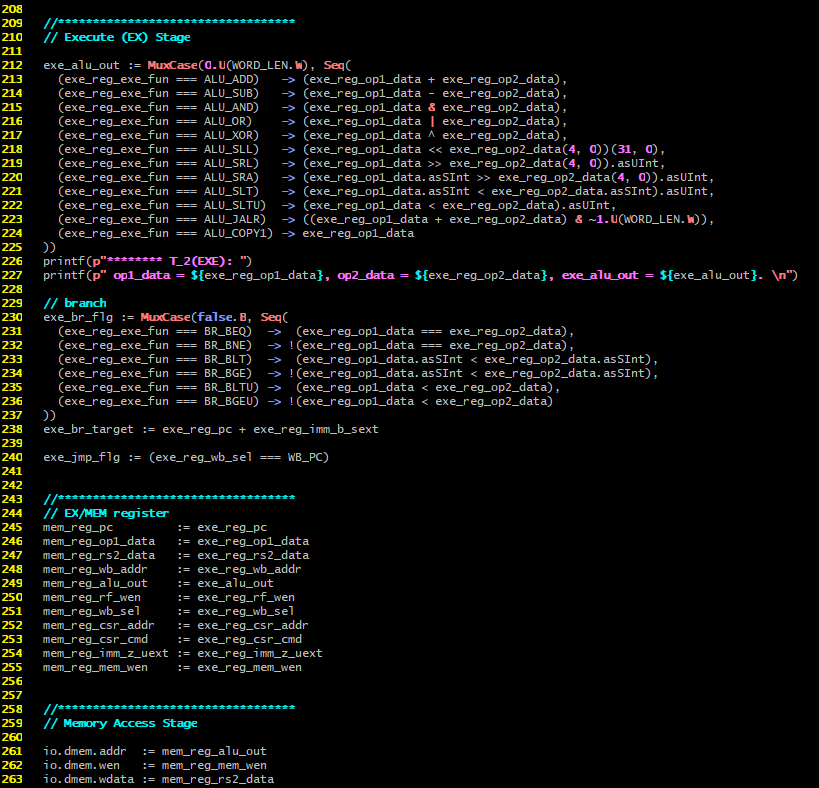
Task: Click '~1.U' on the ALU_JALR line
Action: [x=603, y=219]
